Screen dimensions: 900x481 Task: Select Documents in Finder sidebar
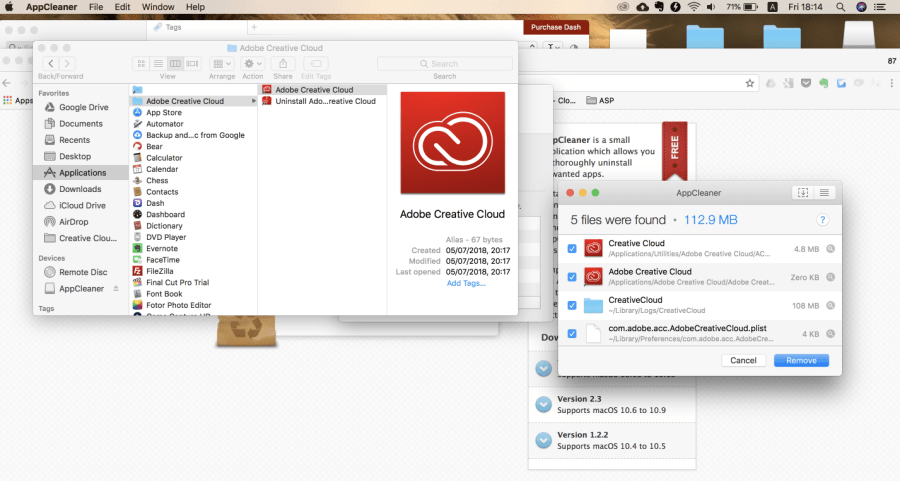(x=80, y=123)
